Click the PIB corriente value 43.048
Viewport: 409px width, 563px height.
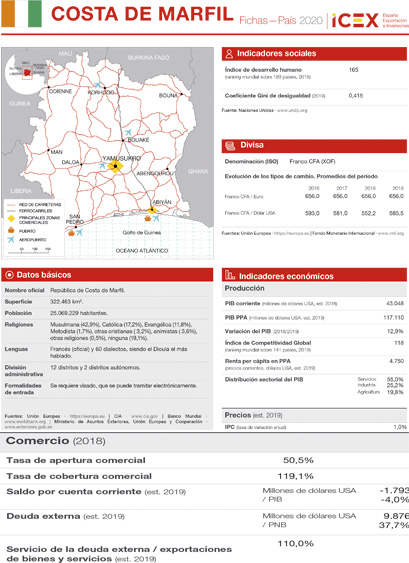pos(395,303)
